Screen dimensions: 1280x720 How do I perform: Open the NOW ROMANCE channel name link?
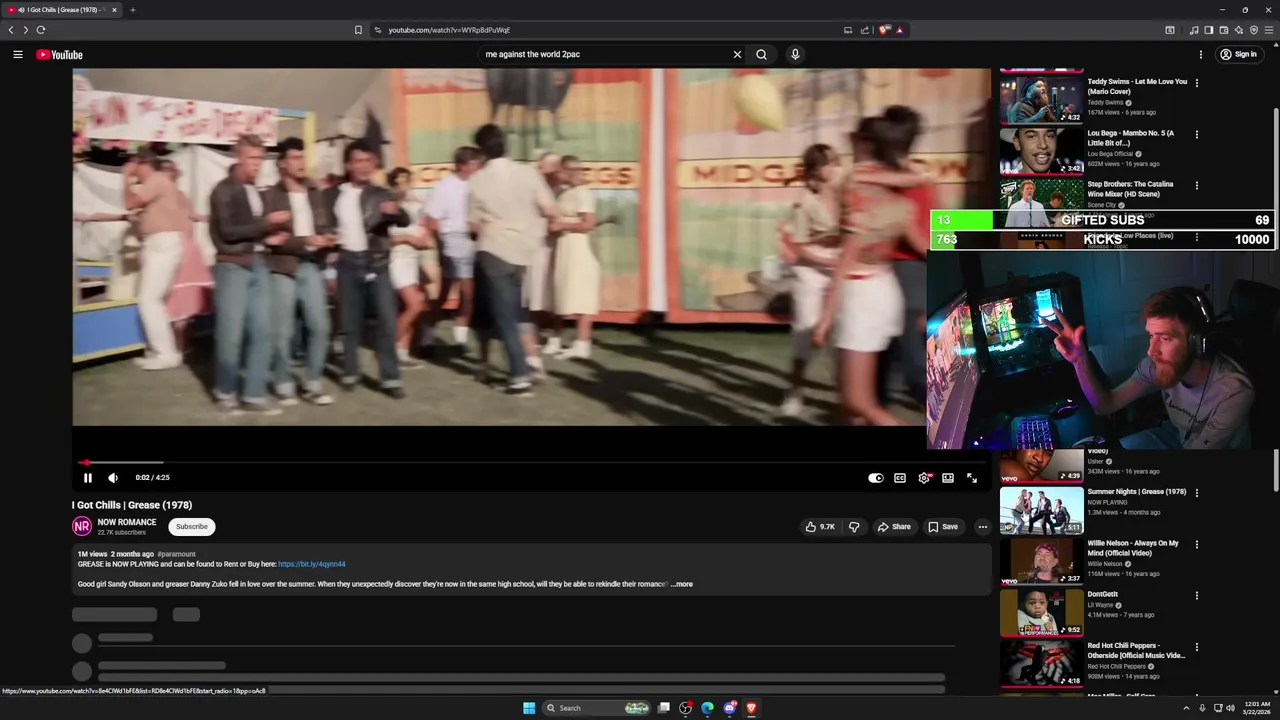click(127, 522)
